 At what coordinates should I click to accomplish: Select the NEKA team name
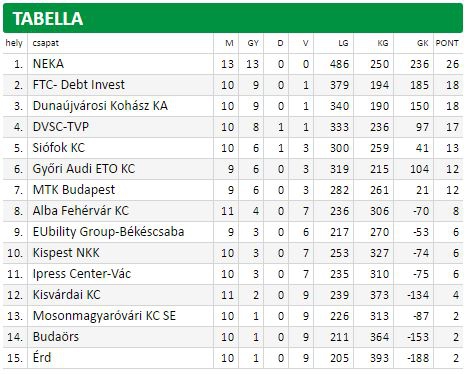click(x=48, y=64)
